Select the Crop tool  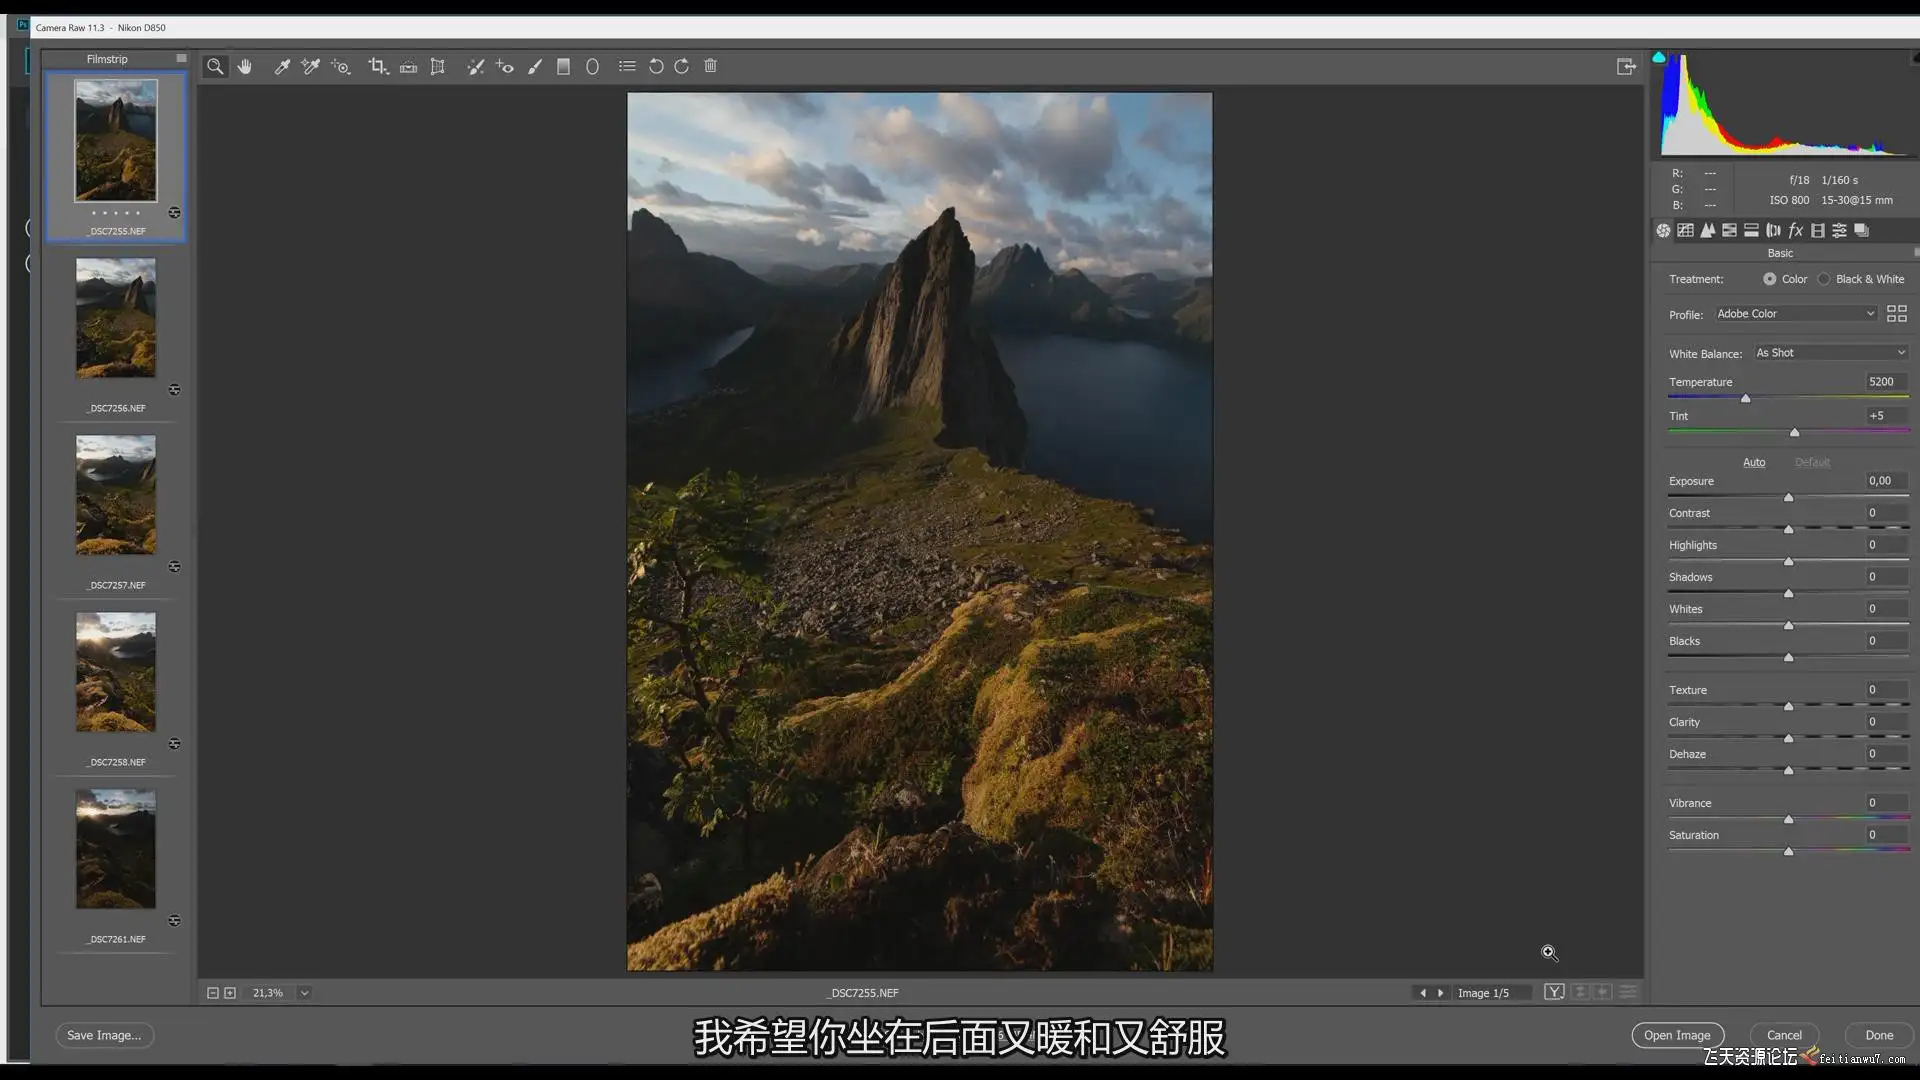[377, 66]
